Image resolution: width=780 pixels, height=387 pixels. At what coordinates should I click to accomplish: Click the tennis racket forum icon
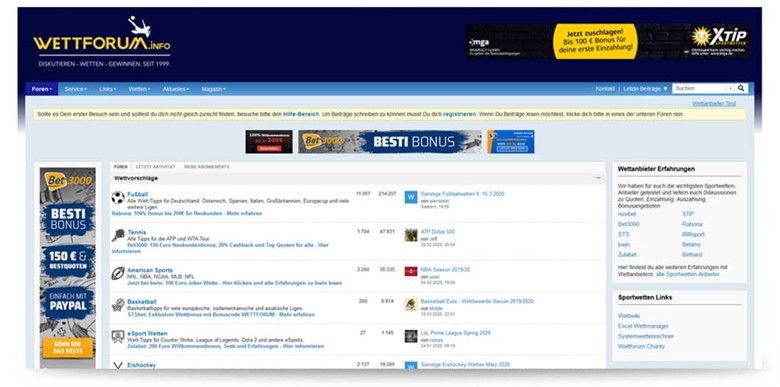pos(118,235)
